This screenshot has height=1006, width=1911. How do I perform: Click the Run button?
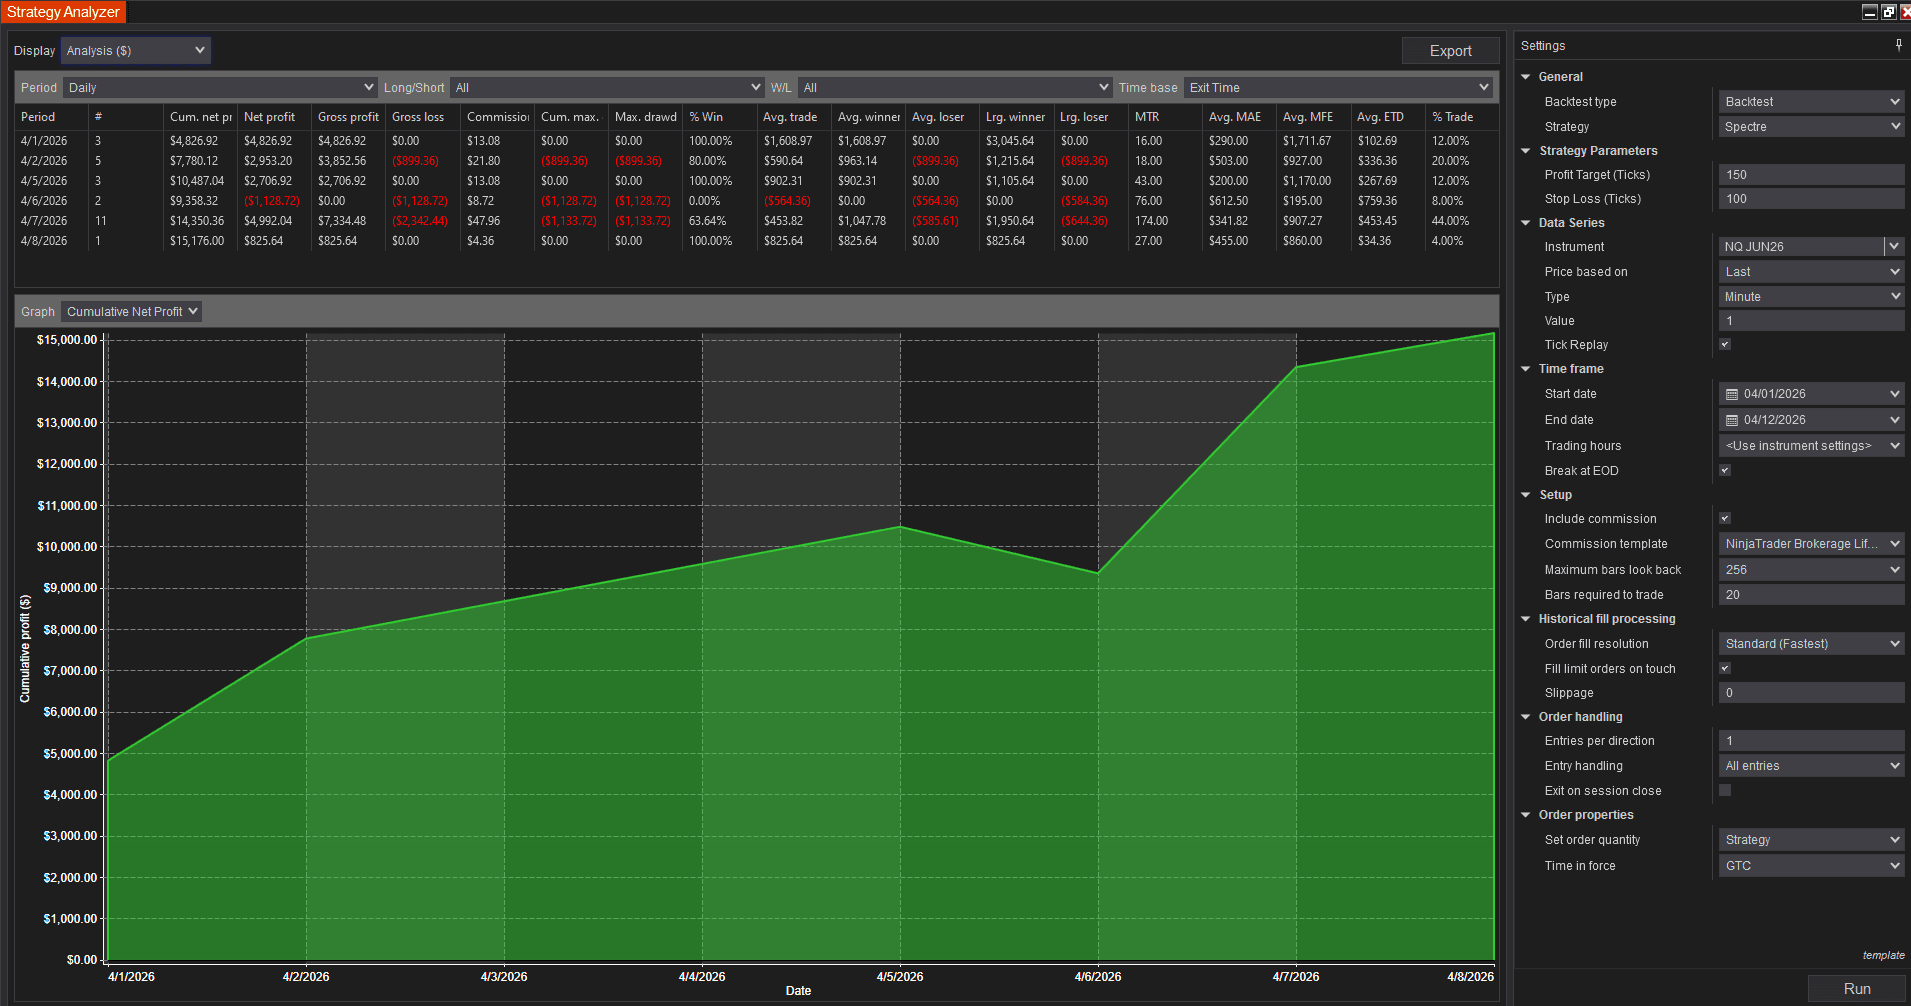click(1856, 989)
